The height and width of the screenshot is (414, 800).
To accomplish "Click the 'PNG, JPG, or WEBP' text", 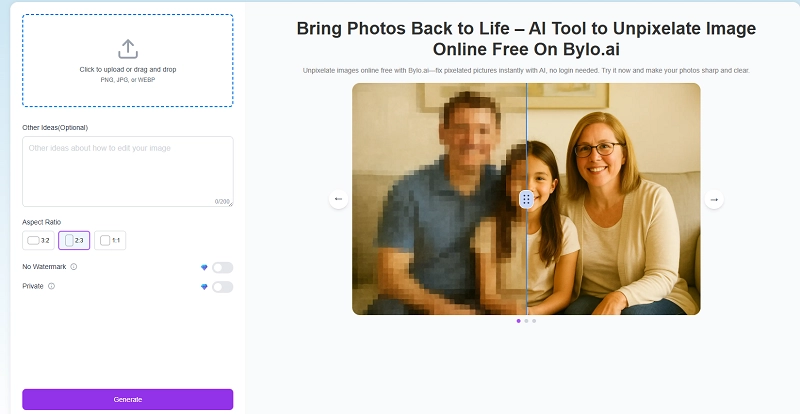I will coord(128,80).
